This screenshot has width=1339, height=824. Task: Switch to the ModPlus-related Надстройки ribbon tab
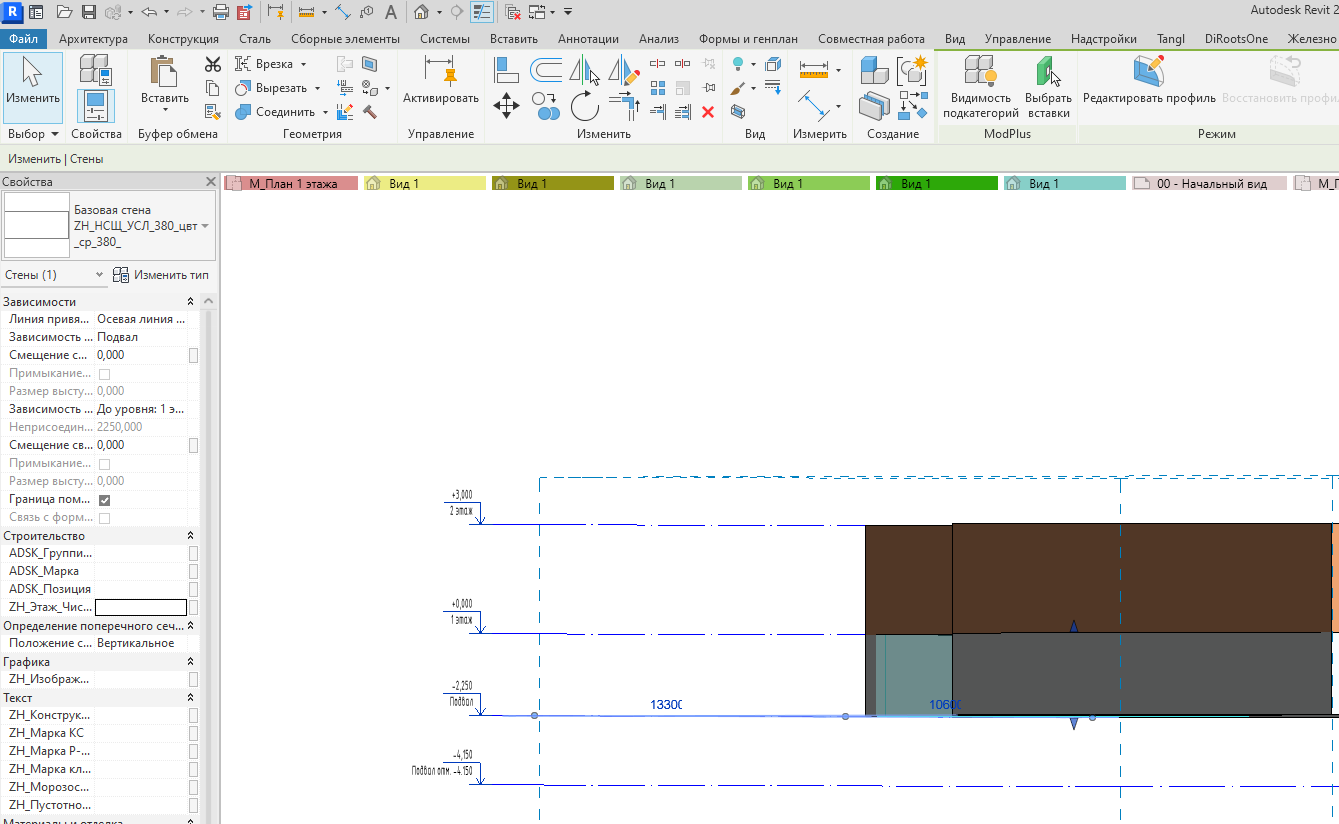(1103, 39)
